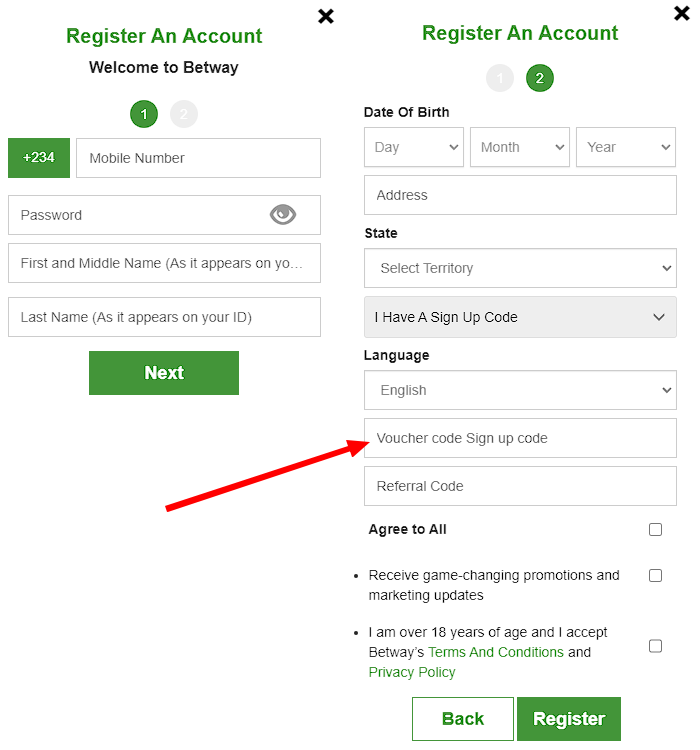Open the Day dropdown
Viewport: 700px width, 750px height.
(414, 147)
